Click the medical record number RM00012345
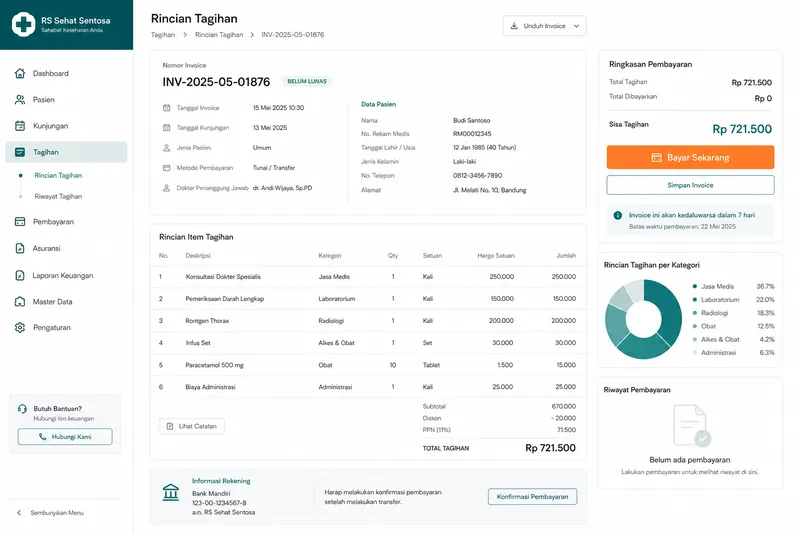This screenshot has height=533, width=800. point(472,134)
